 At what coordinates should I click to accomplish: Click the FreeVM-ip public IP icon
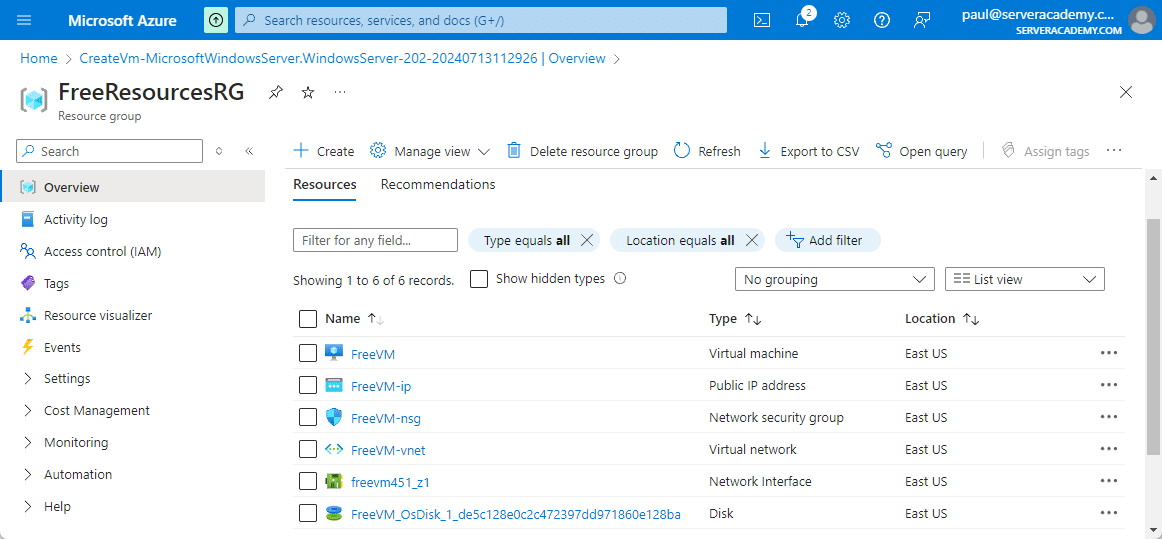[333, 386]
